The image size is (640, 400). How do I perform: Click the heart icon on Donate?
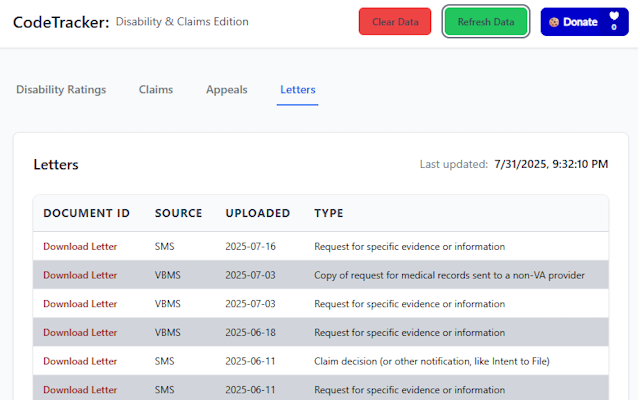click(x=614, y=16)
